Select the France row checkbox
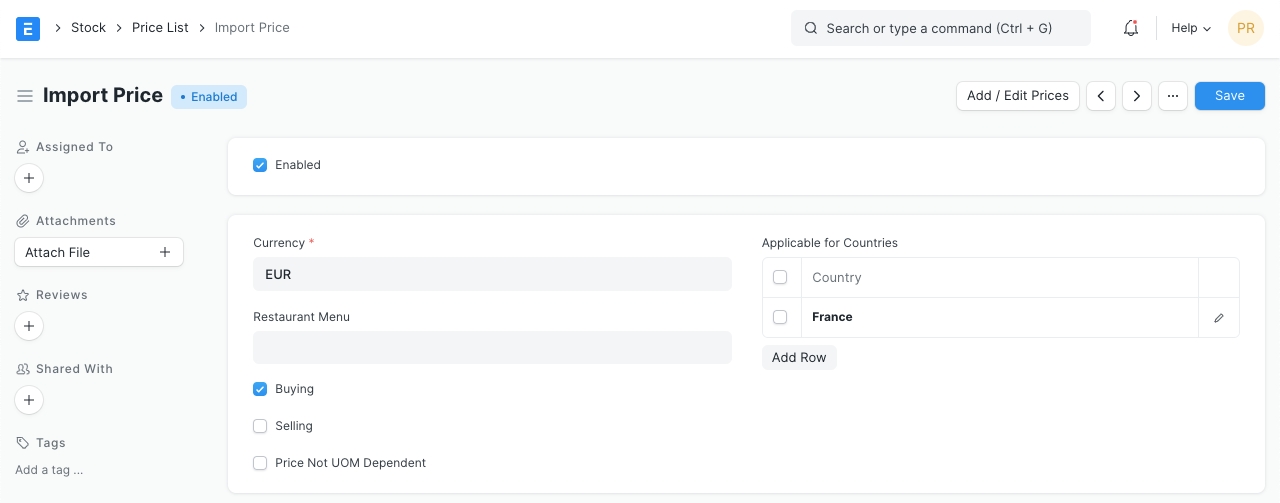1280x503 pixels. (x=780, y=317)
